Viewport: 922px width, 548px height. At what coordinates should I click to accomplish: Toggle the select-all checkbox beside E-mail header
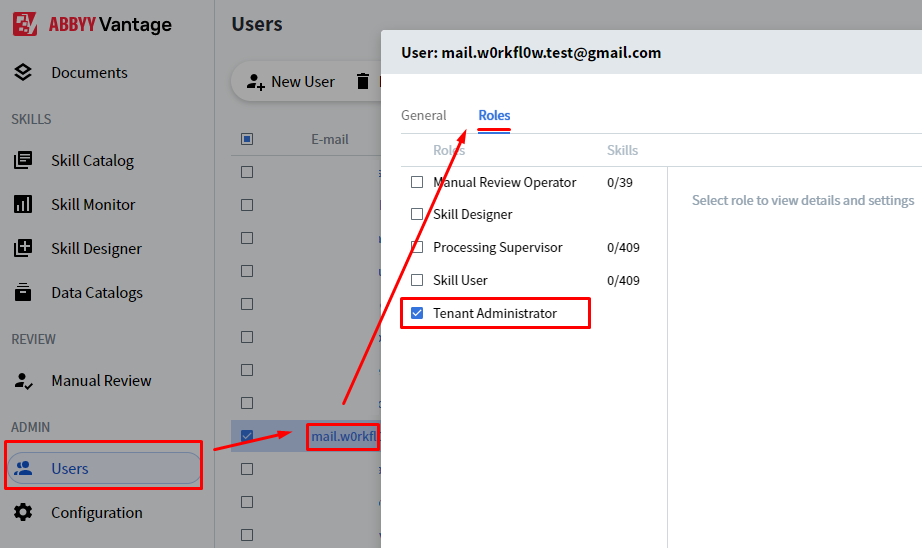pos(247,139)
